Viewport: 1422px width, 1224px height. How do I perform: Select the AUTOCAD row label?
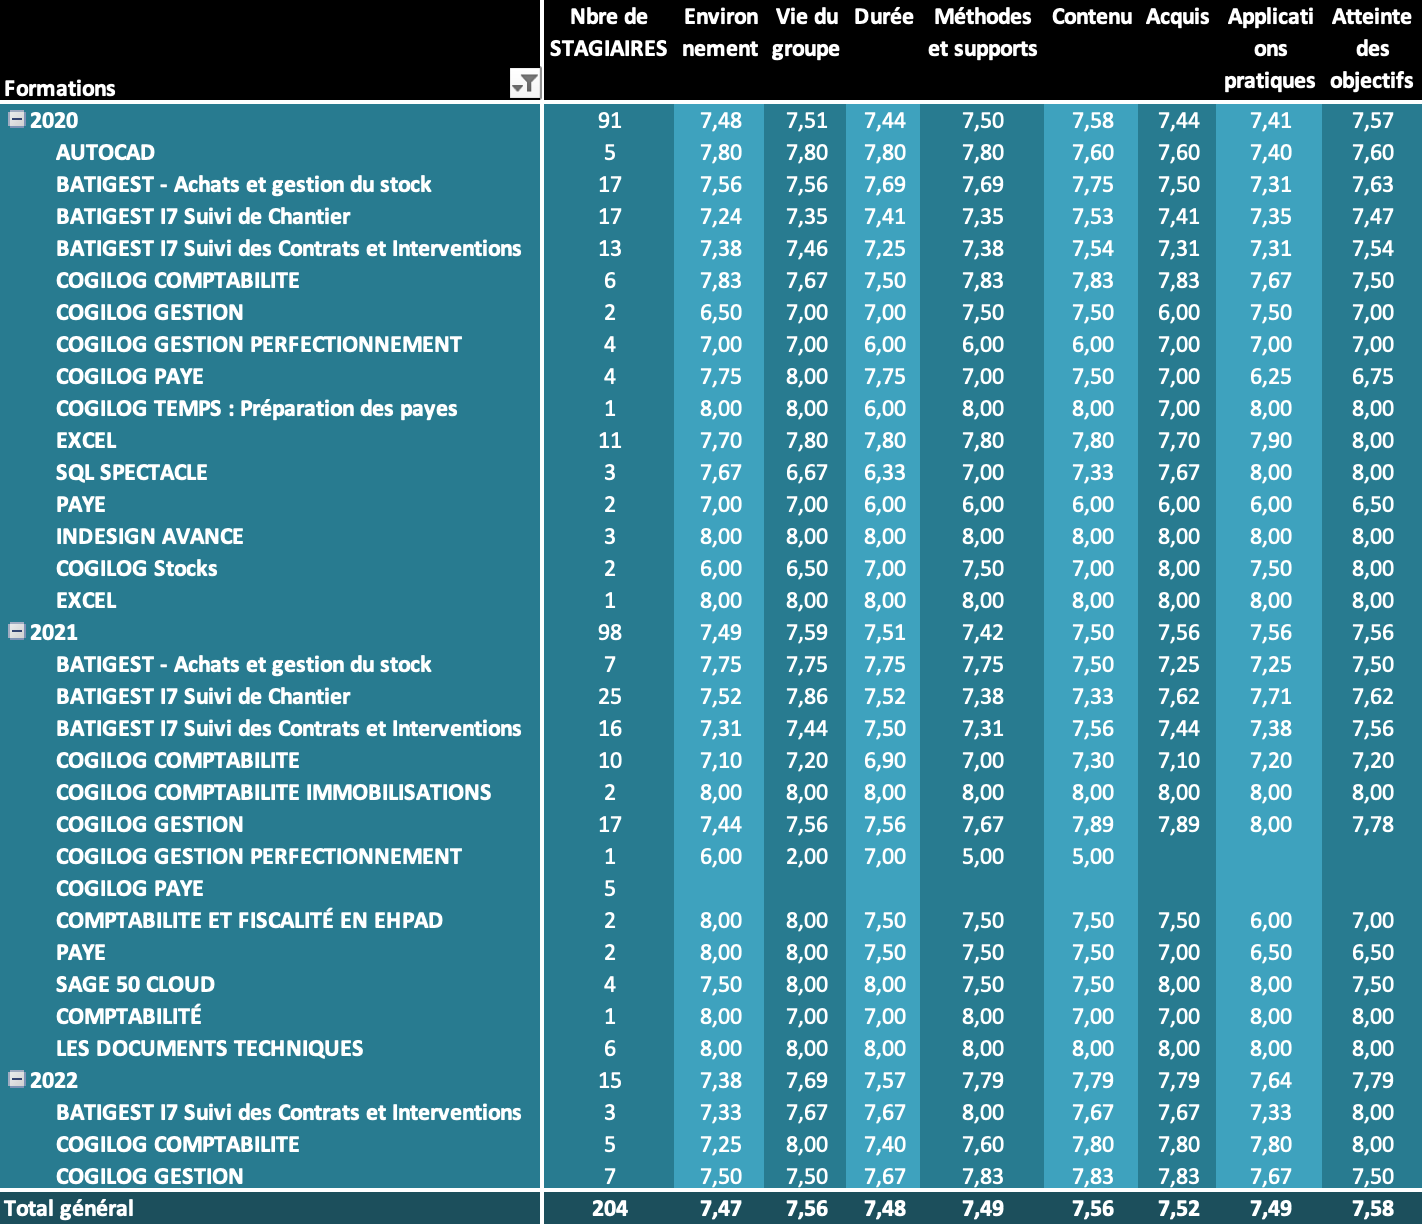tap(105, 152)
